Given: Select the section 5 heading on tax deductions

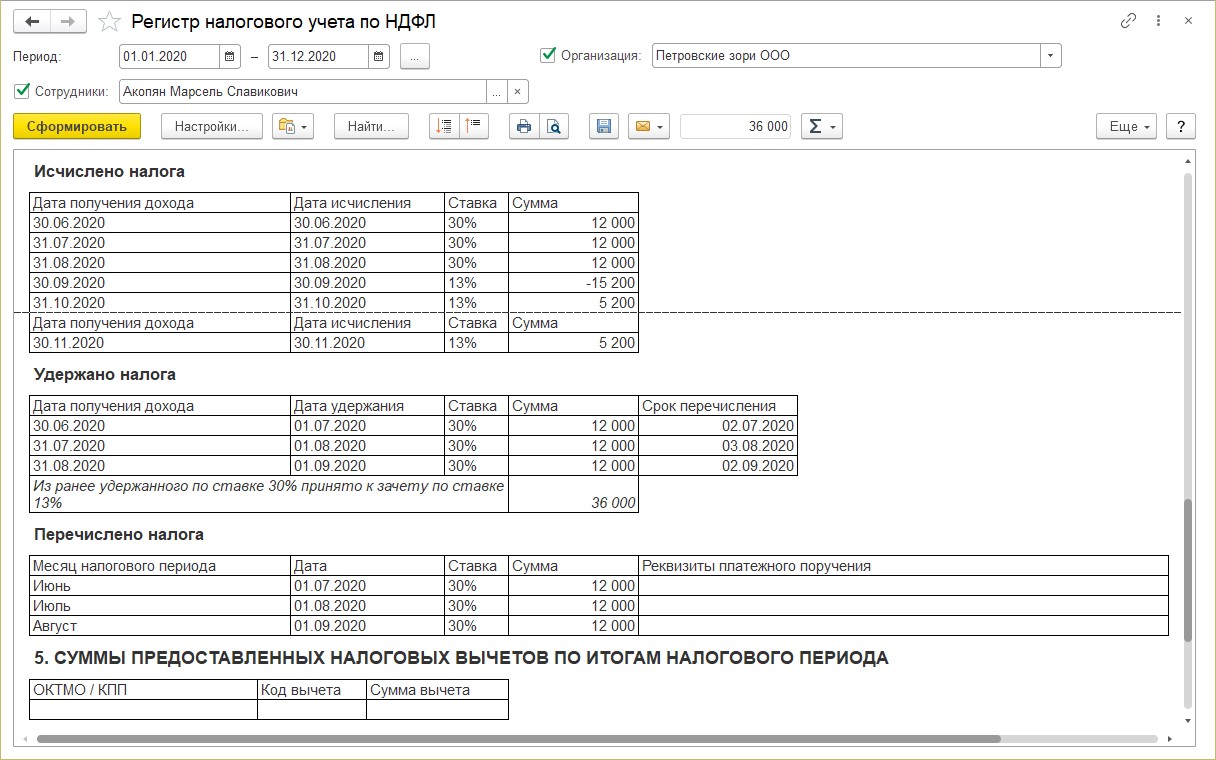Looking at the screenshot, I should (461, 658).
